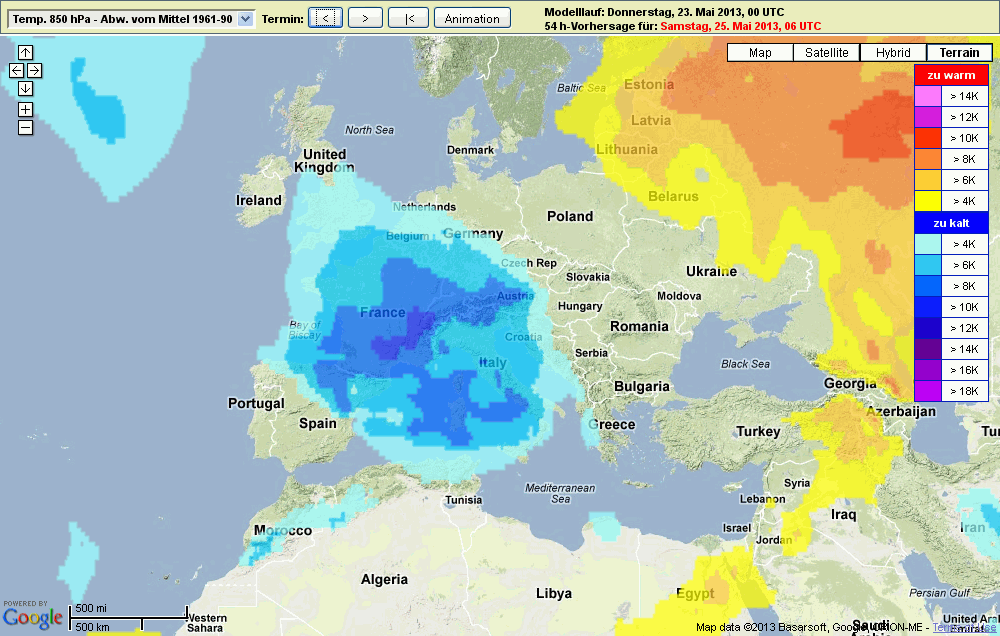
Task: Open the Google logo link
Action: [33, 617]
